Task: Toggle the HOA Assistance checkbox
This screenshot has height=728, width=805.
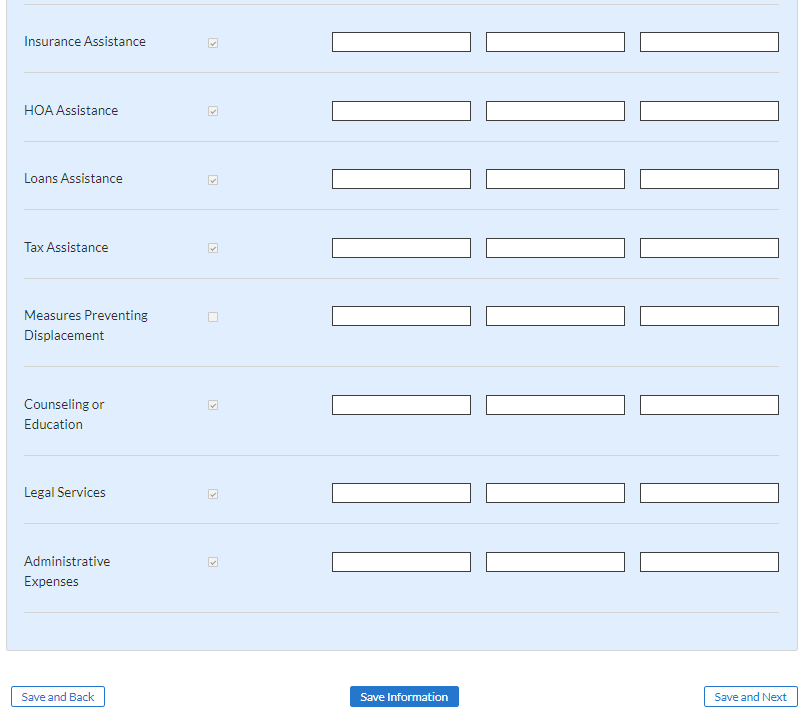Action: tap(213, 111)
